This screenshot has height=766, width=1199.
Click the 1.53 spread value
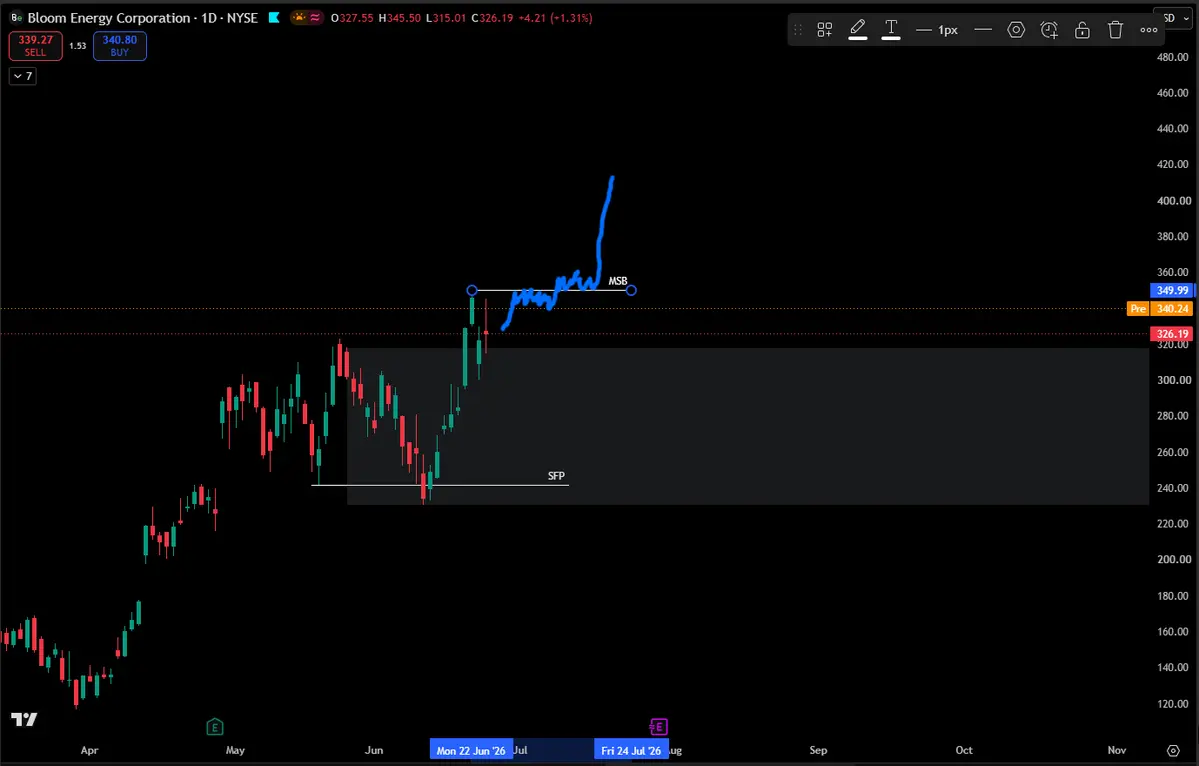77,46
